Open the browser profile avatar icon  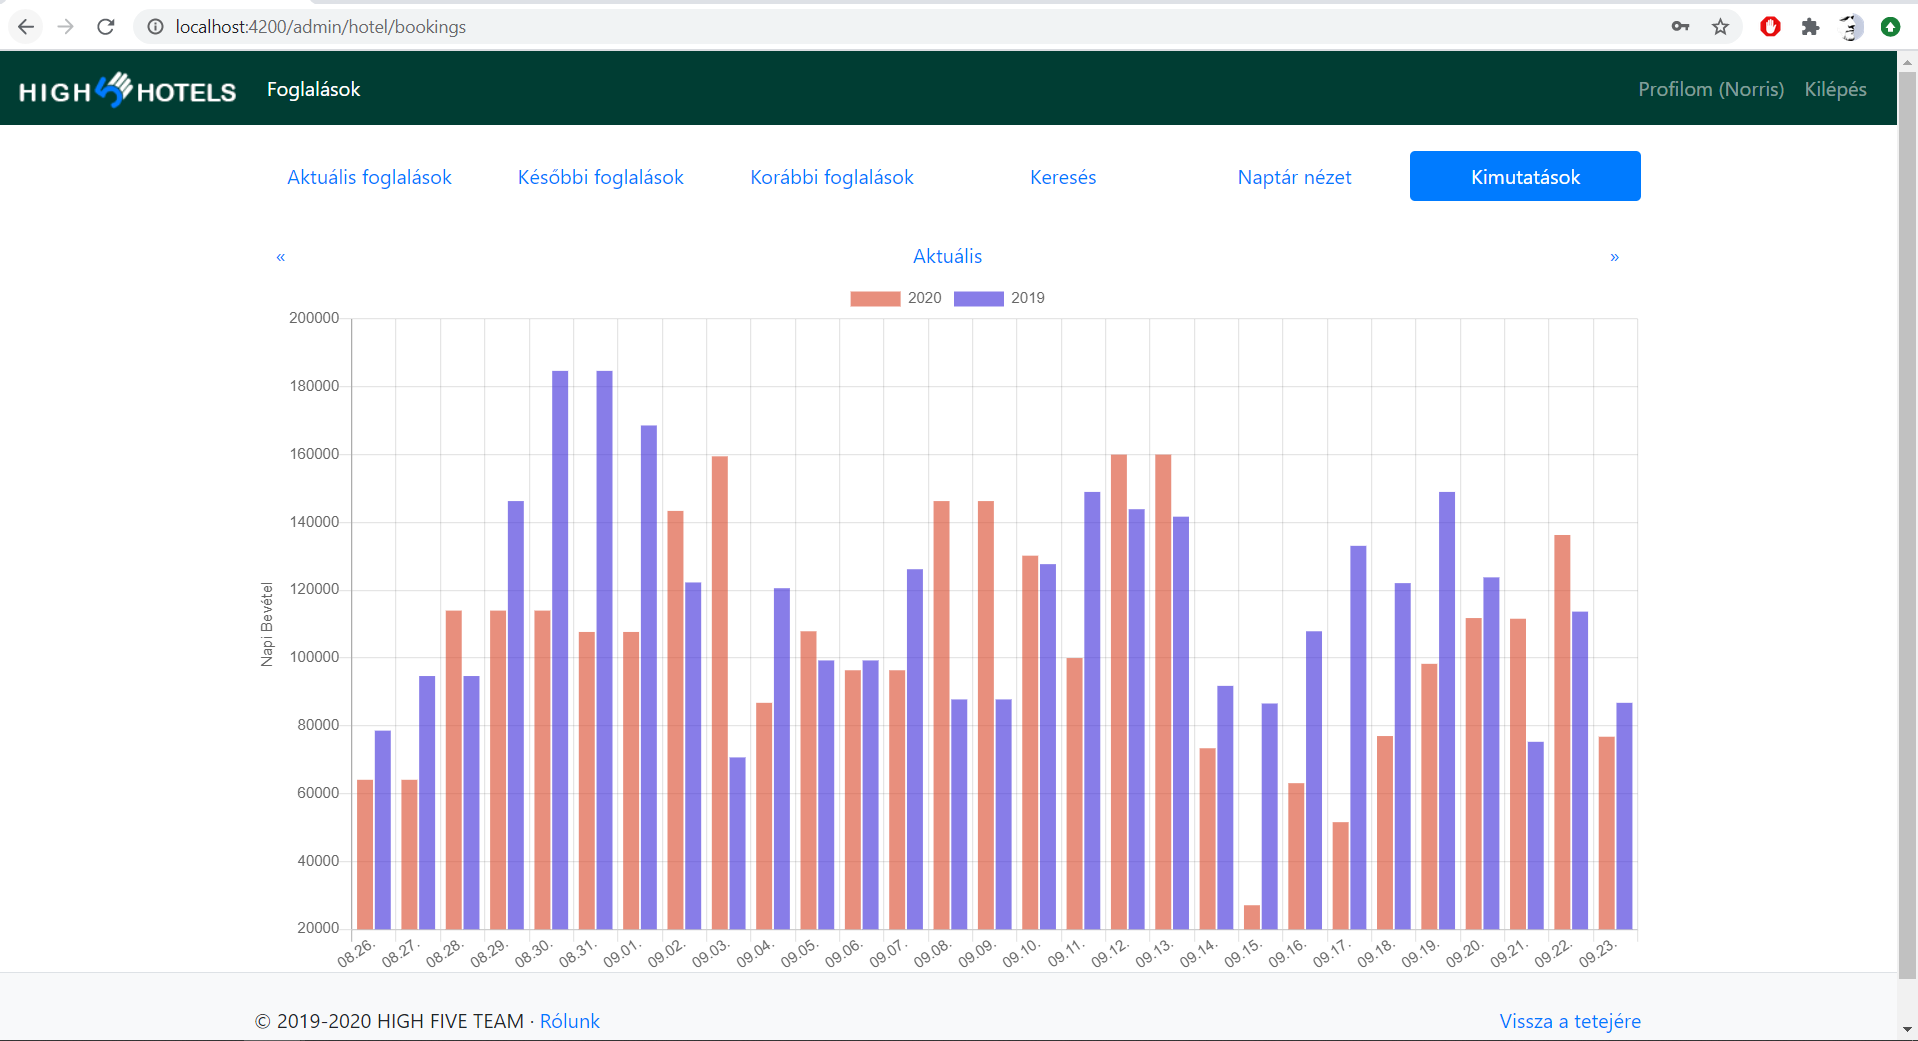[x=1850, y=27]
